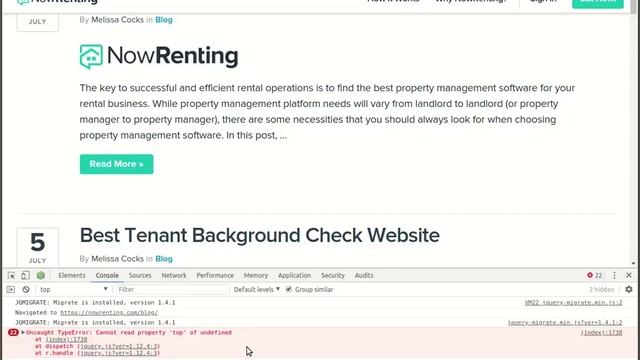
Task: Click the red error count 22 indicator
Action: coord(595,276)
